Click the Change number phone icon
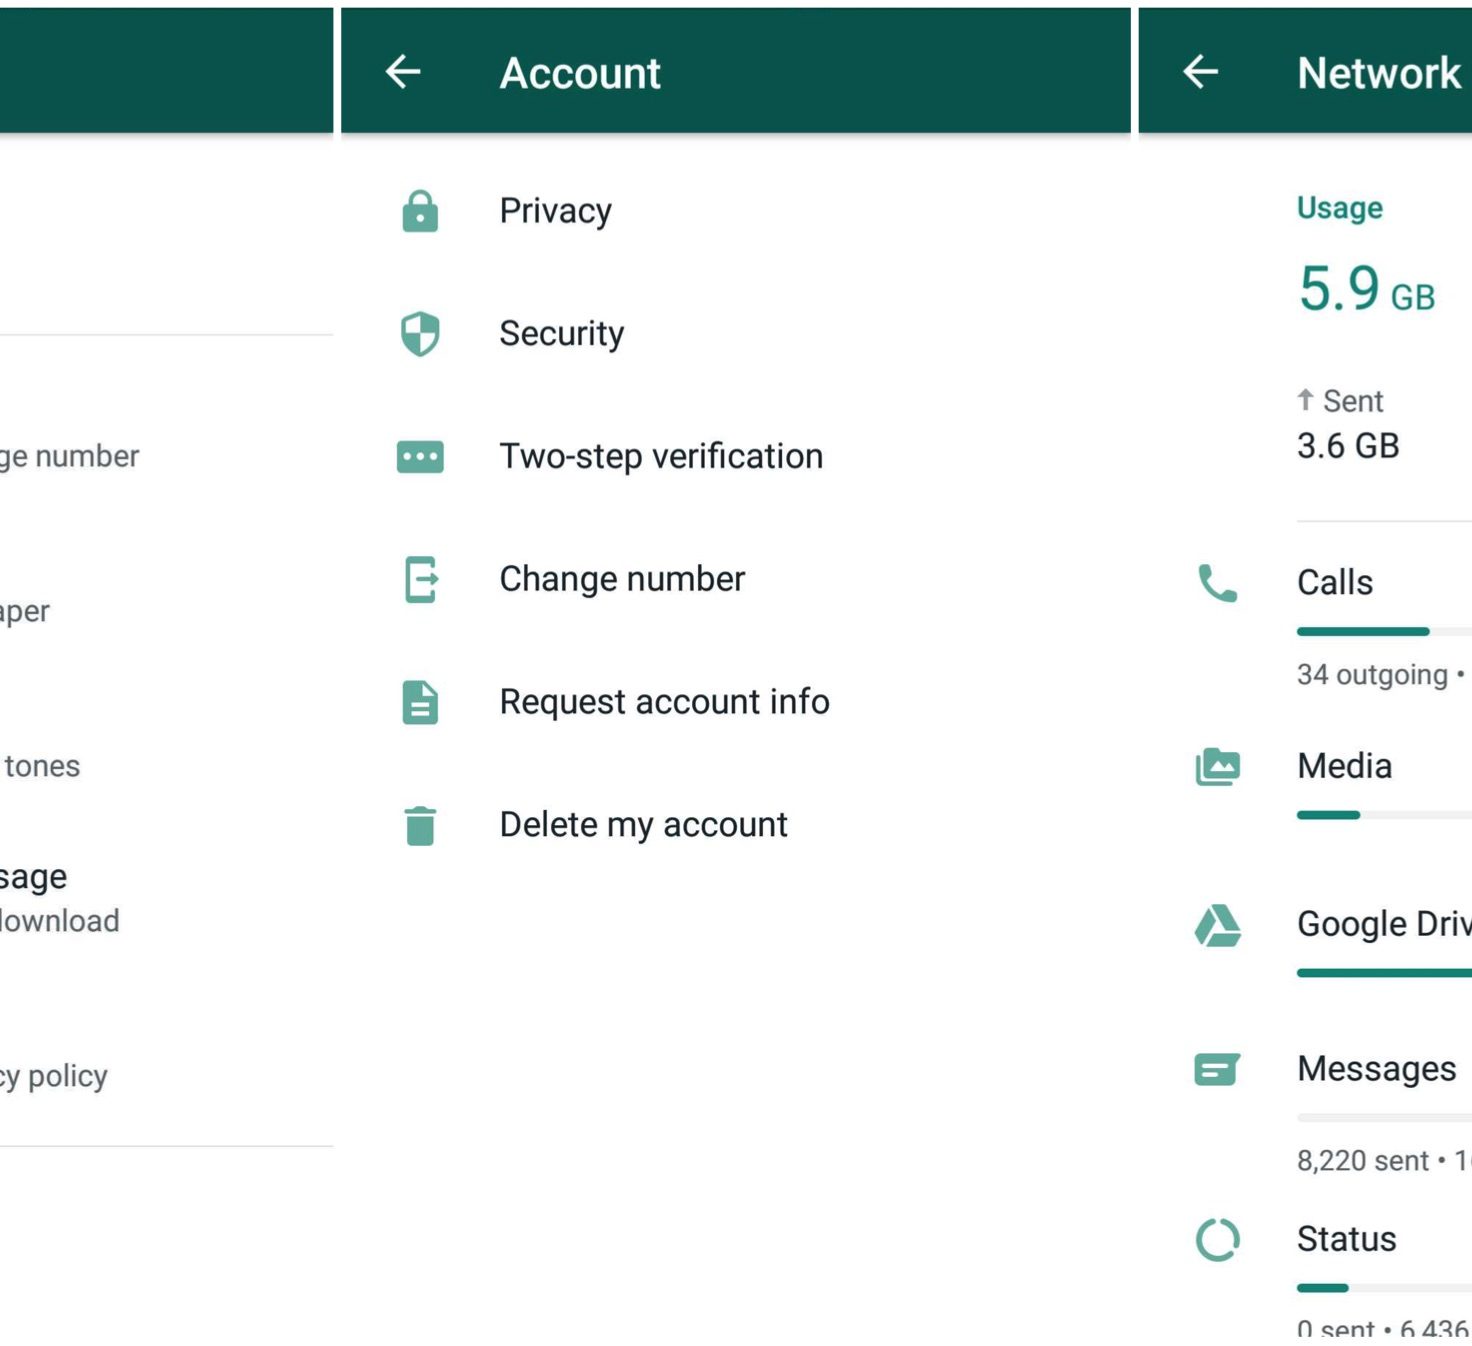 click(420, 580)
